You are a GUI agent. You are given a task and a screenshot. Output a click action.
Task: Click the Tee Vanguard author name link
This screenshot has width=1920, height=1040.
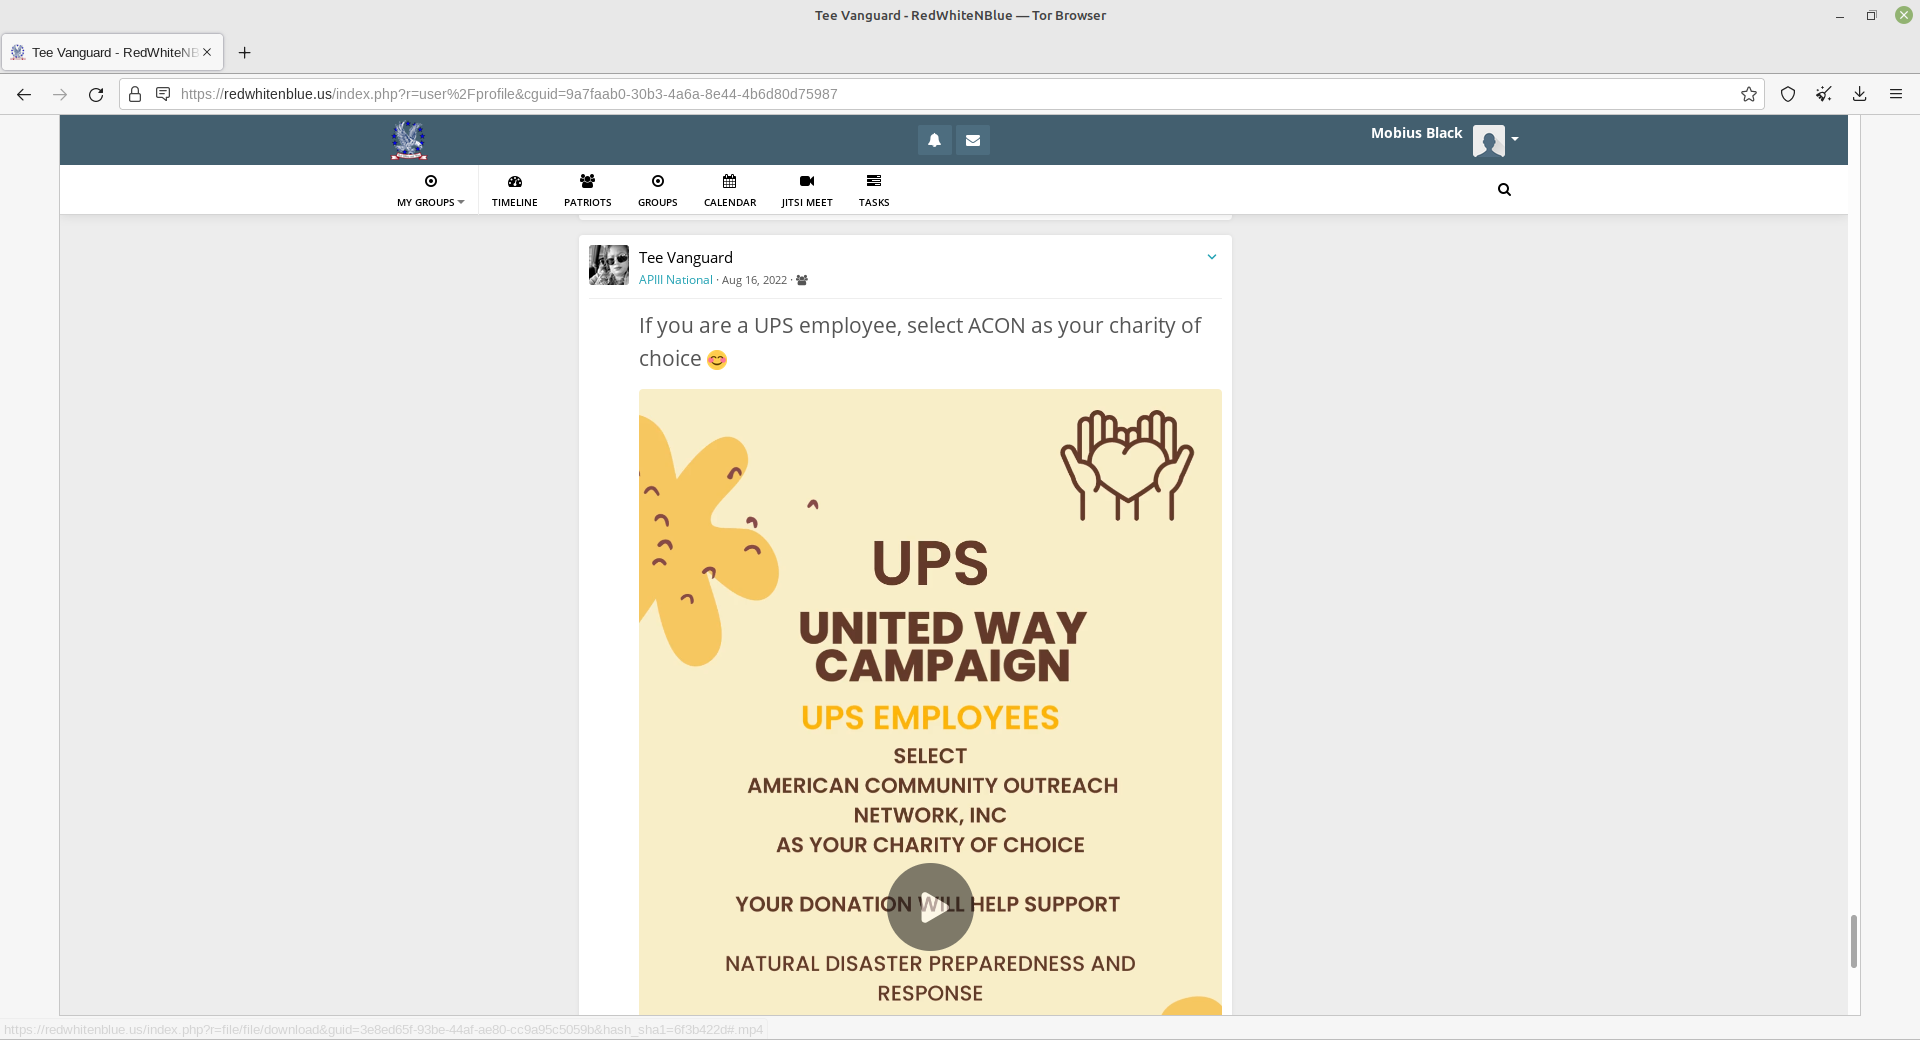(686, 258)
